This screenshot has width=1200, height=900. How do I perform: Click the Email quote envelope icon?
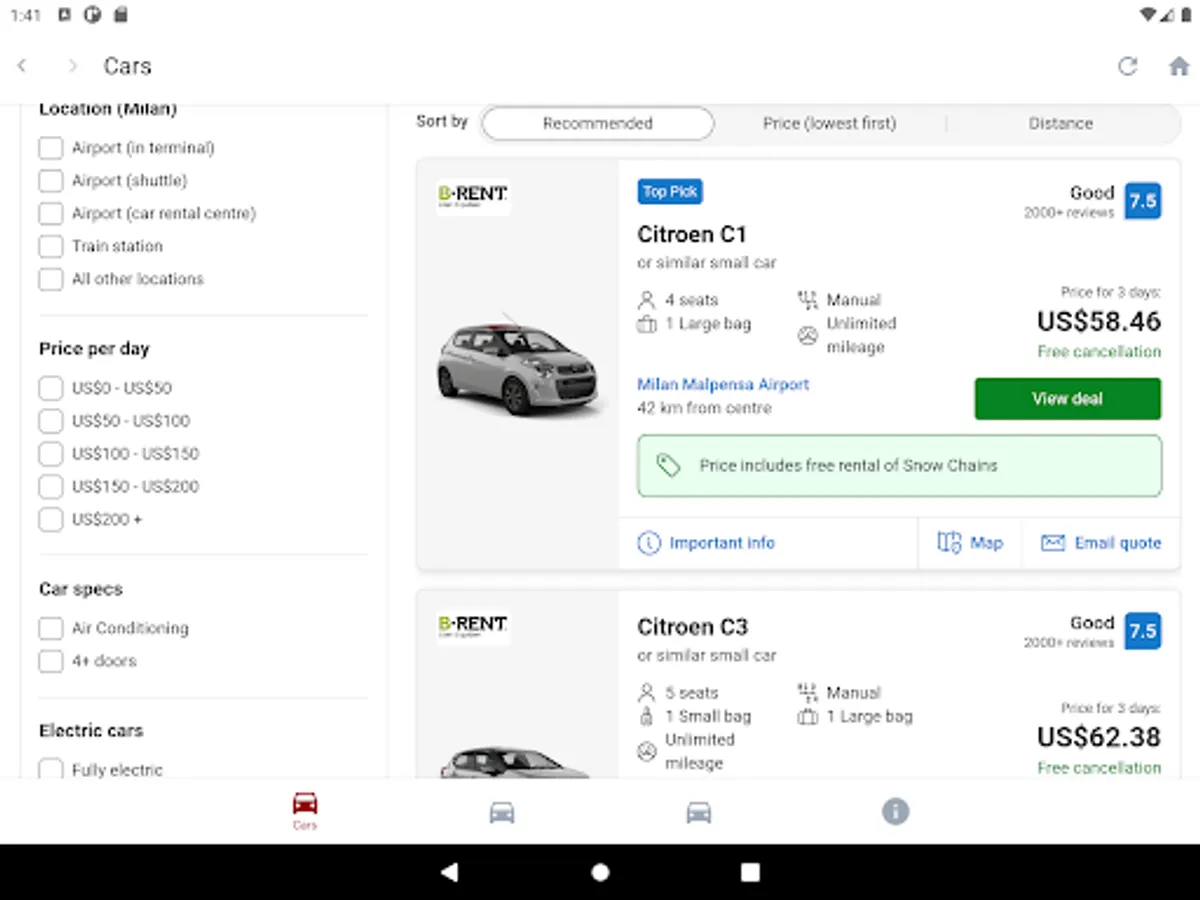pyautogui.click(x=1052, y=543)
